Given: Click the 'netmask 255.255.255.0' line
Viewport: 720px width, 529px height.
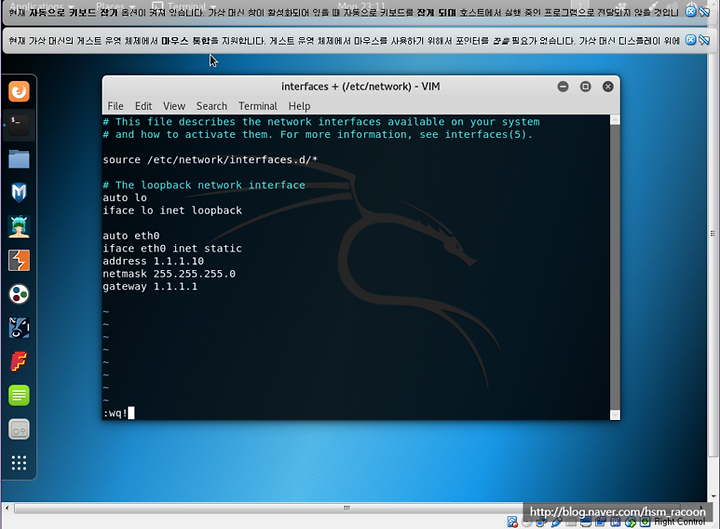Looking at the screenshot, I should [169, 274].
